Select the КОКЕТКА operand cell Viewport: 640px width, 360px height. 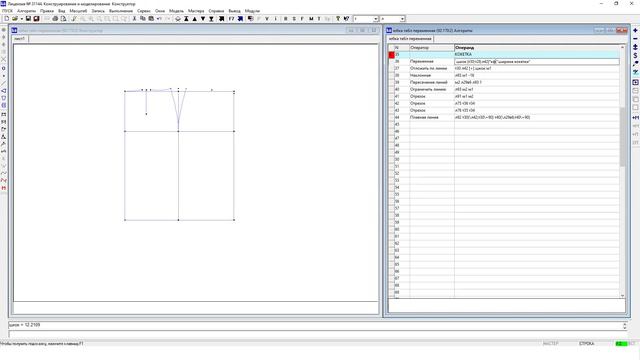[537, 54]
